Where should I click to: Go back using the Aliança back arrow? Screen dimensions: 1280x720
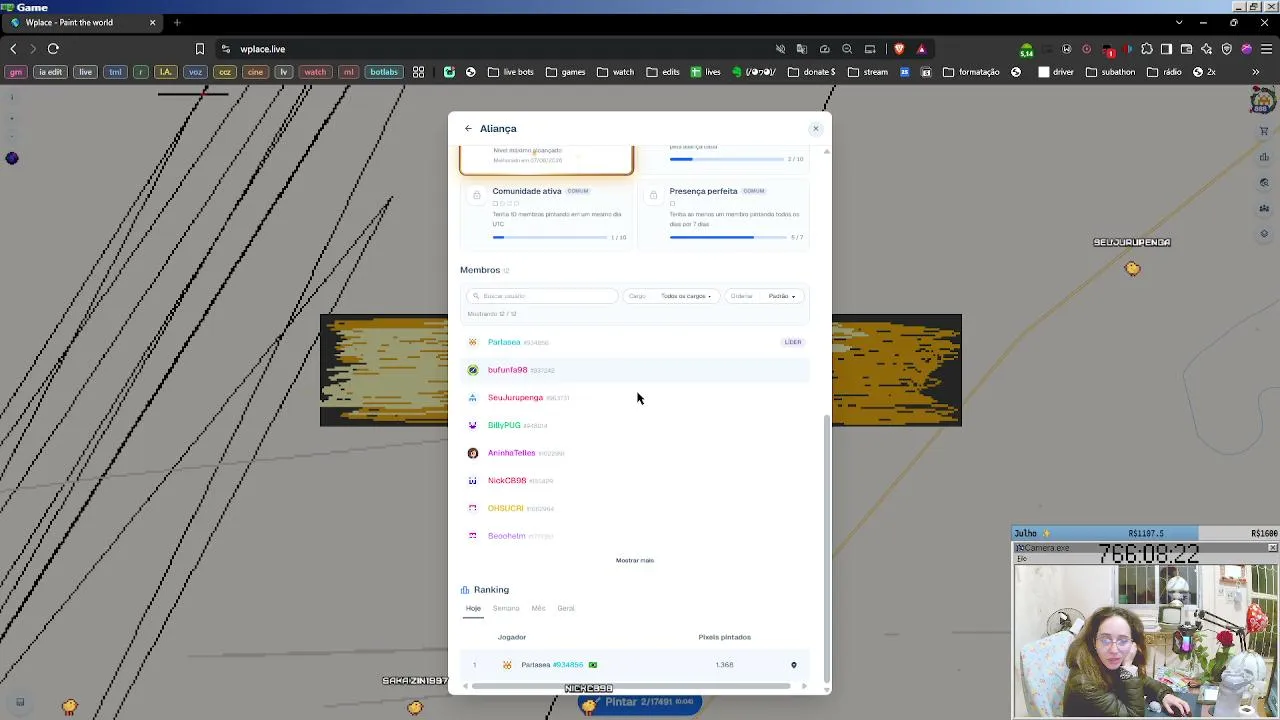coord(468,129)
